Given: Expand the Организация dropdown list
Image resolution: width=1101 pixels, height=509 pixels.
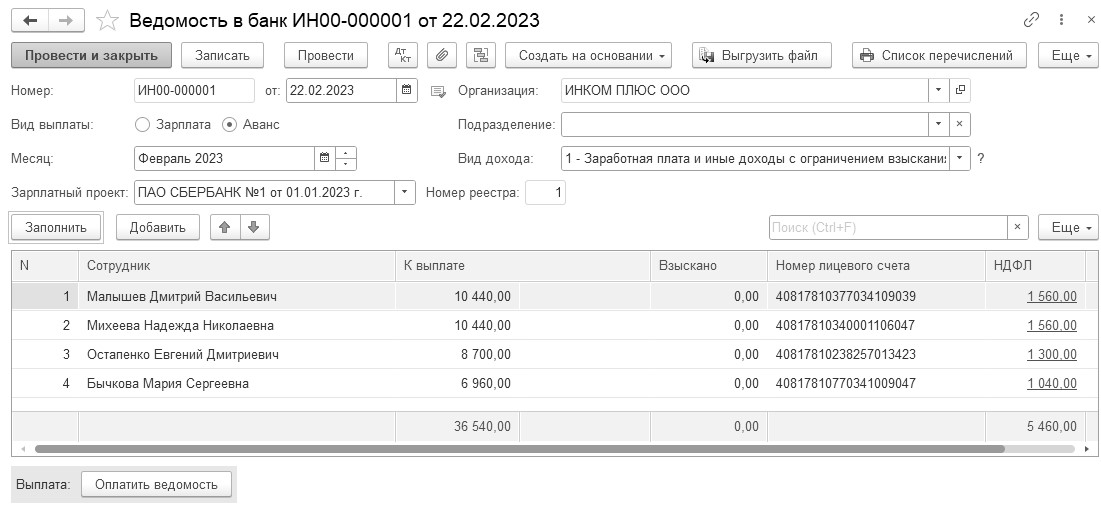Looking at the screenshot, I should (x=938, y=91).
